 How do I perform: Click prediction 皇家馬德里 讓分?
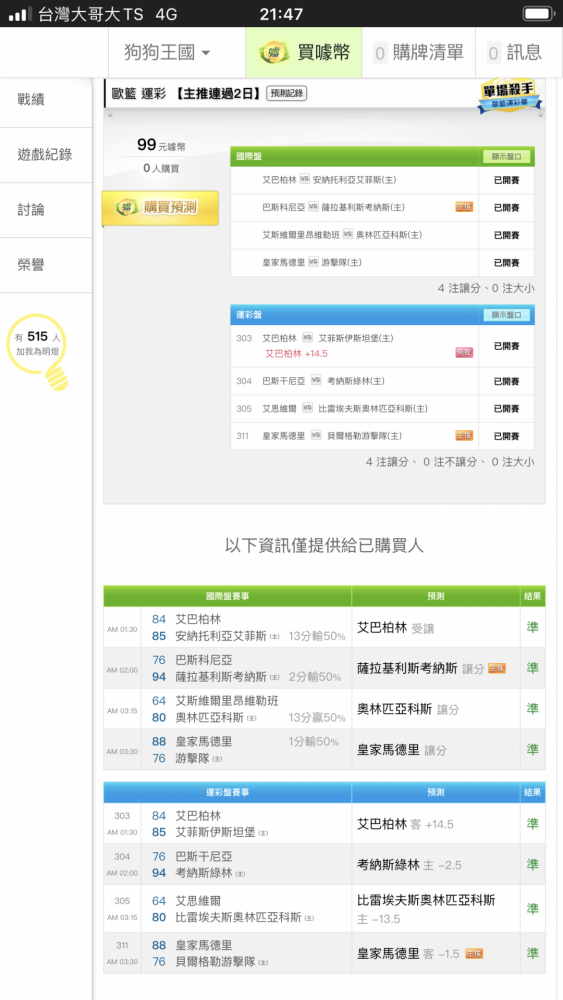coord(402,750)
